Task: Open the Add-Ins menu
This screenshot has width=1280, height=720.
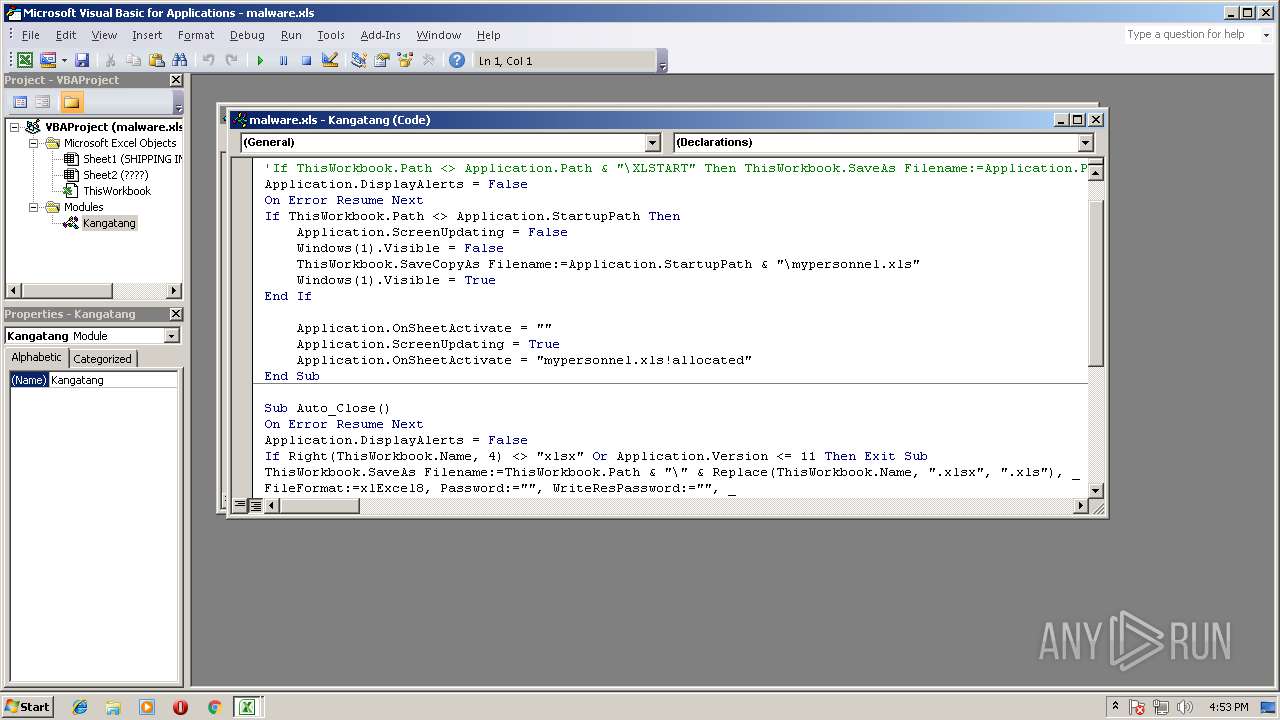Action: click(x=381, y=35)
